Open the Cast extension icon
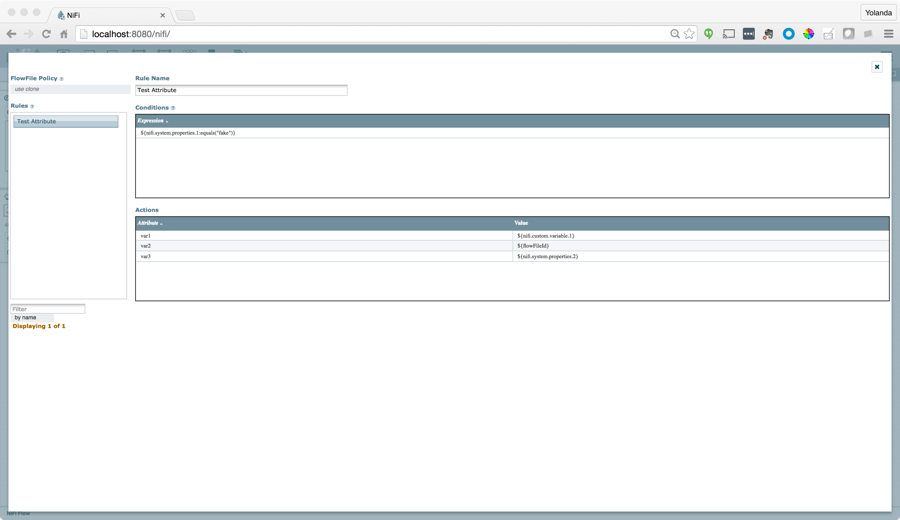The height and width of the screenshot is (520, 900). [x=728, y=34]
